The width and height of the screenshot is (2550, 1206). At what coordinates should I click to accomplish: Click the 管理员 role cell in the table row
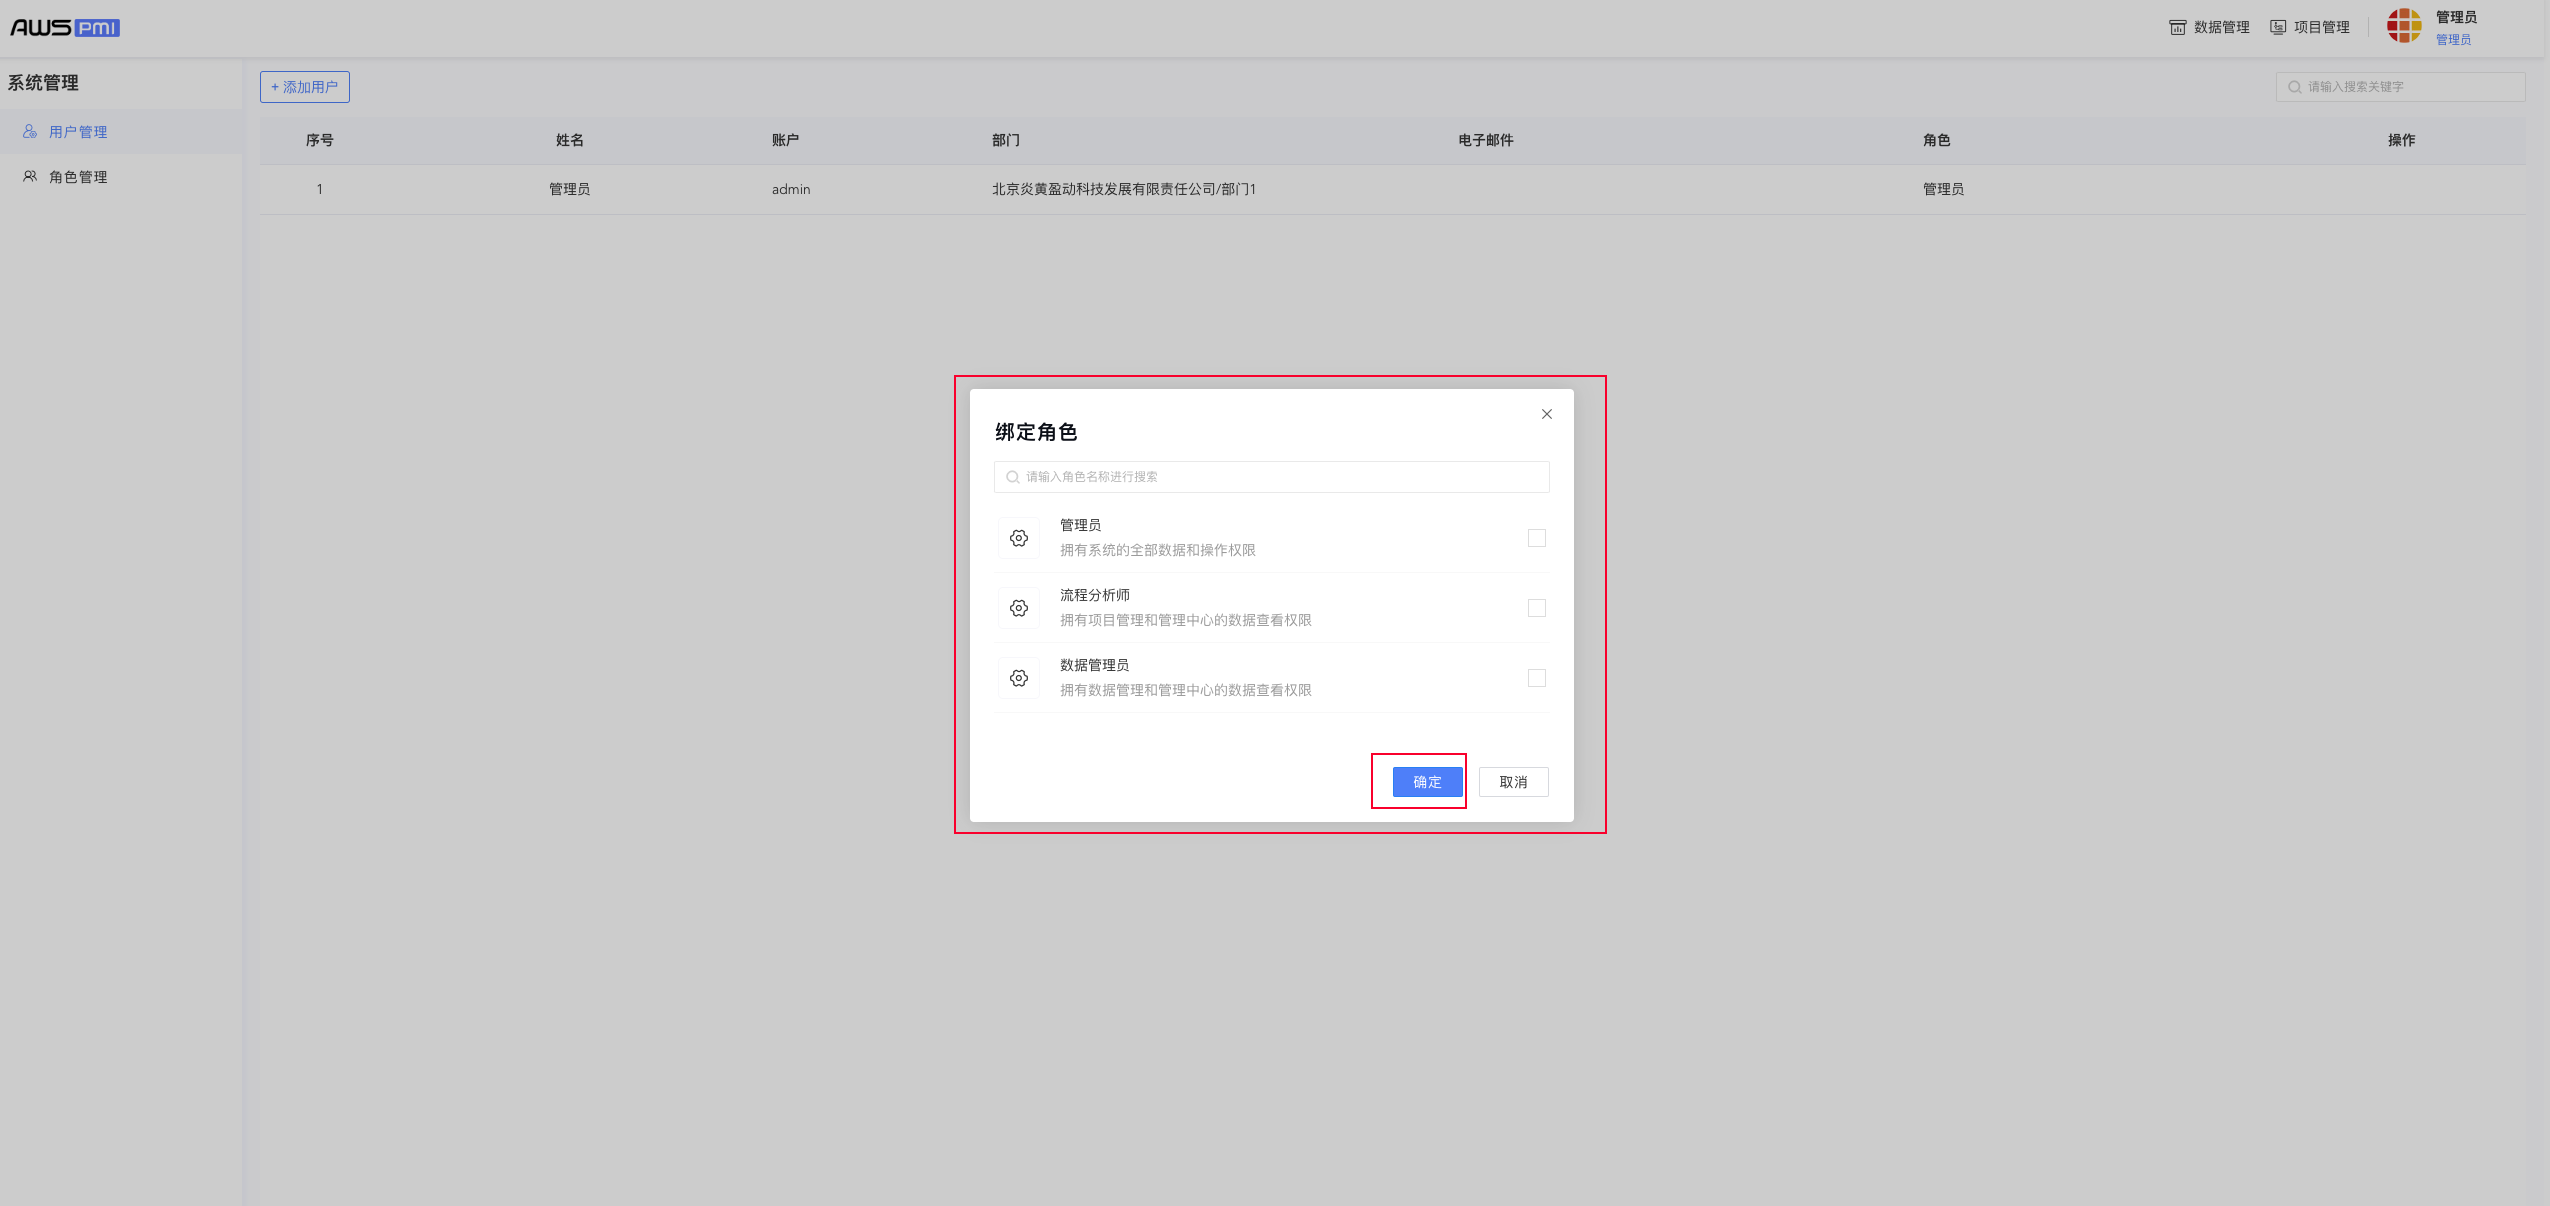tap(1943, 189)
